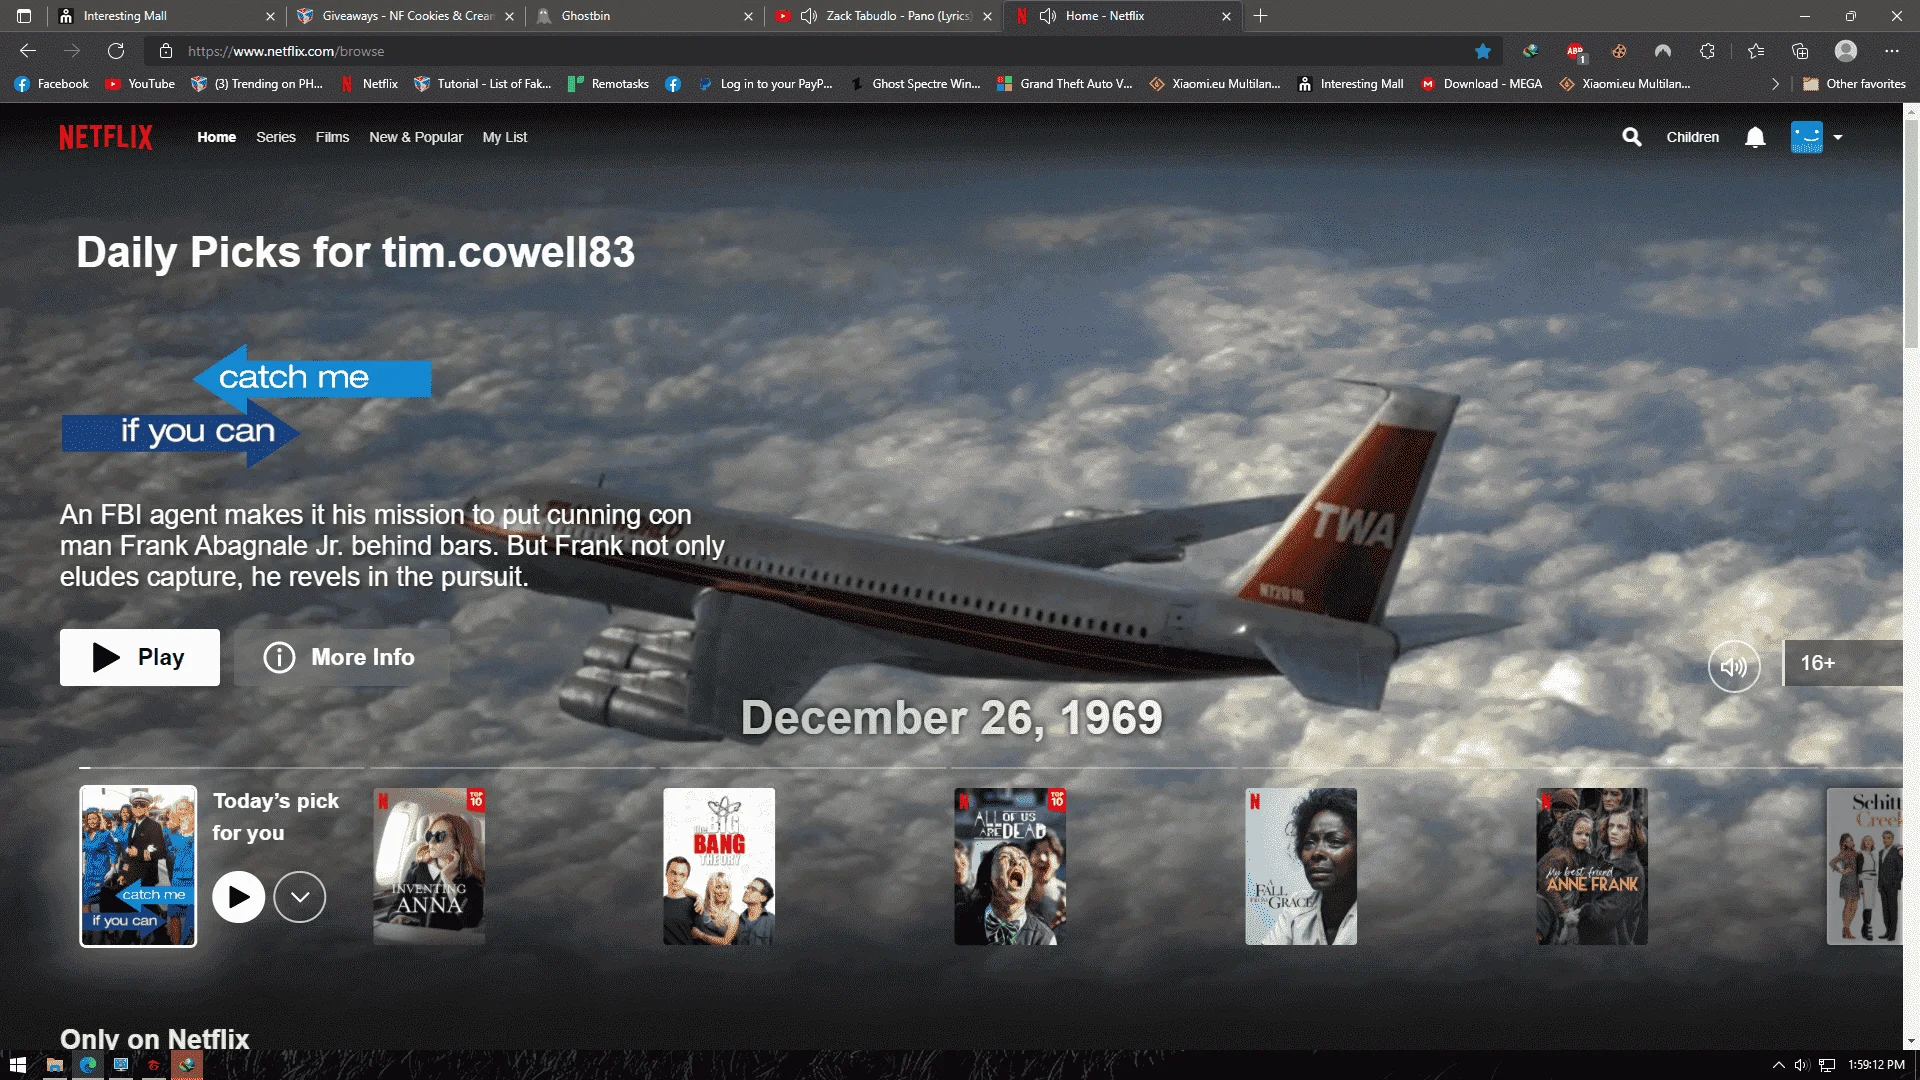
Task: Open the browser profile account icon
Action: [x=1846, y=51]
